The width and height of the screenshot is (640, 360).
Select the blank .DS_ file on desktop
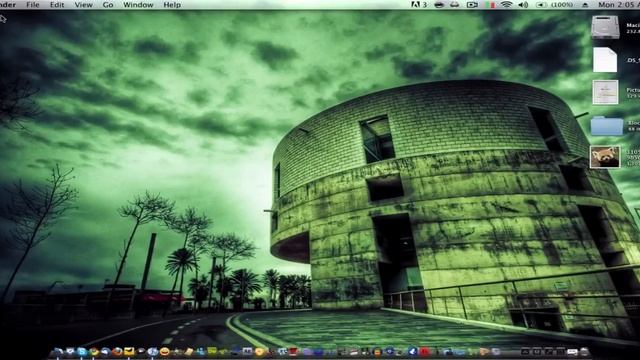(605, 60)
